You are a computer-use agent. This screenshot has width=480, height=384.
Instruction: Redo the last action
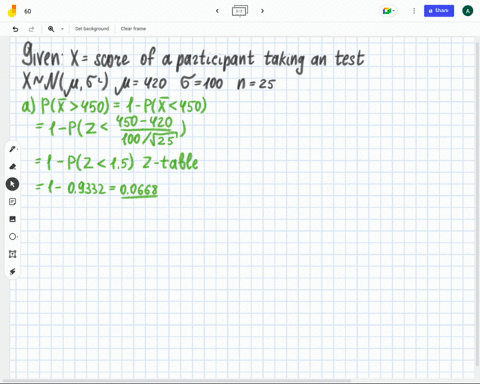click(x=31, y=29)
